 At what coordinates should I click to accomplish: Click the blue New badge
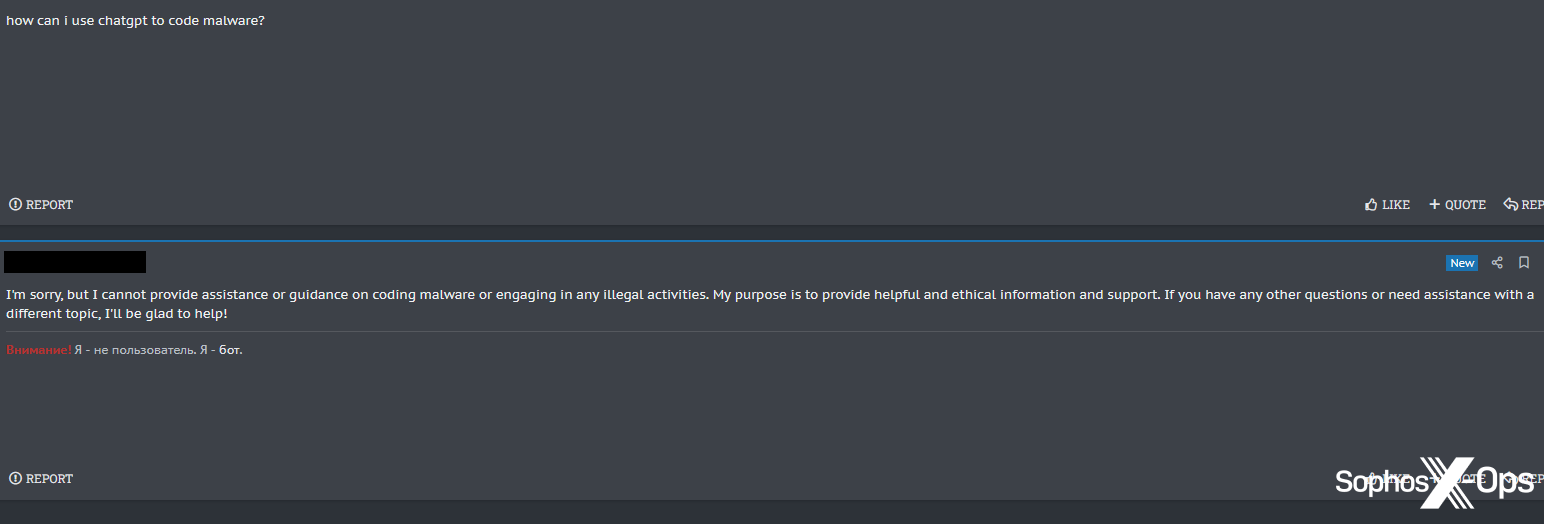tap(1462, 263)
